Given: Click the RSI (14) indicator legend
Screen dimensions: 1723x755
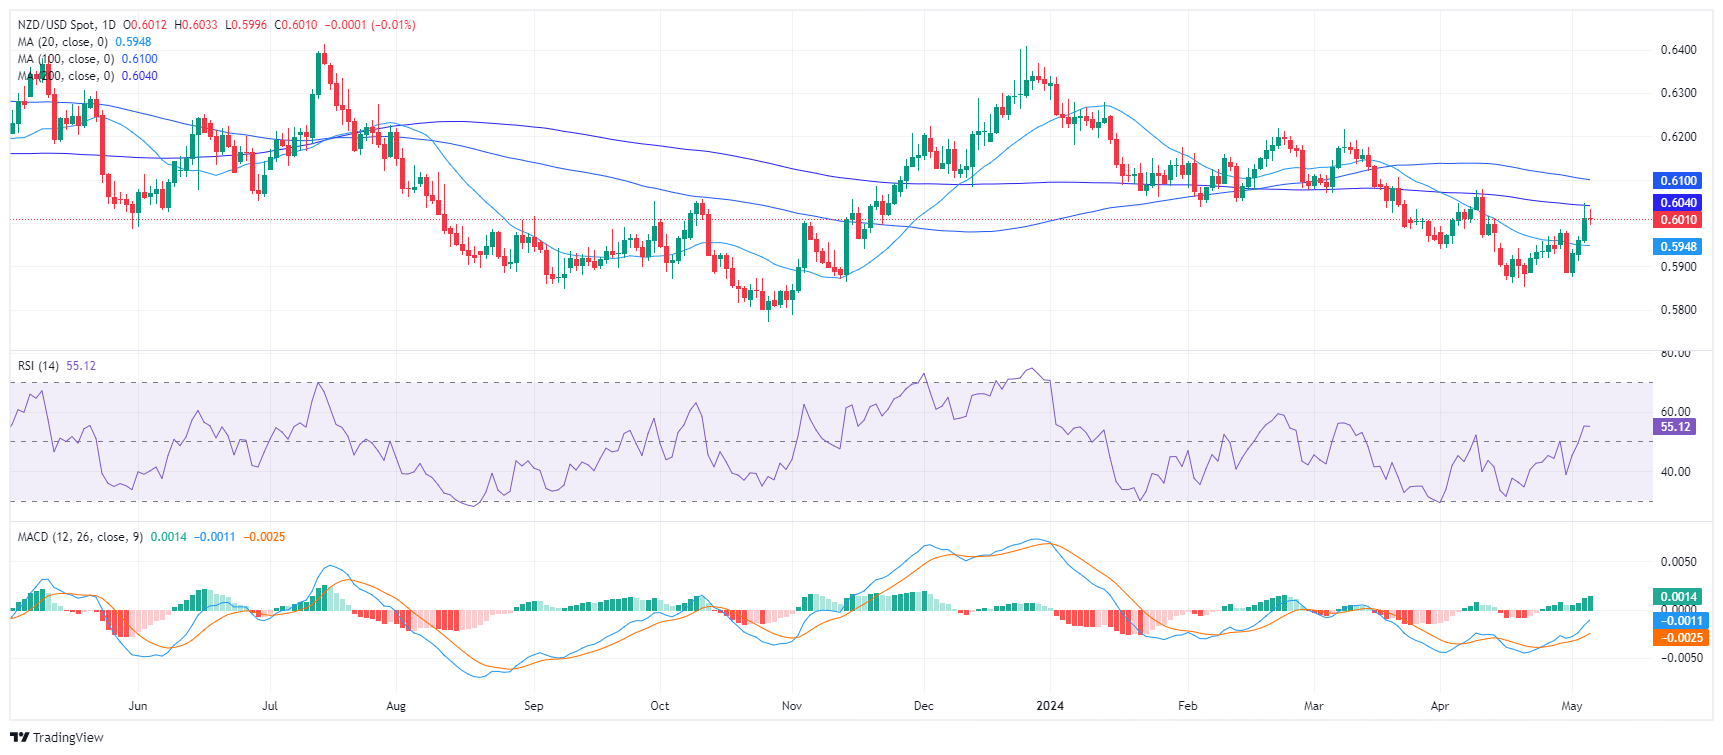Looking at the screenshot, I should click(x=38, y=366).
